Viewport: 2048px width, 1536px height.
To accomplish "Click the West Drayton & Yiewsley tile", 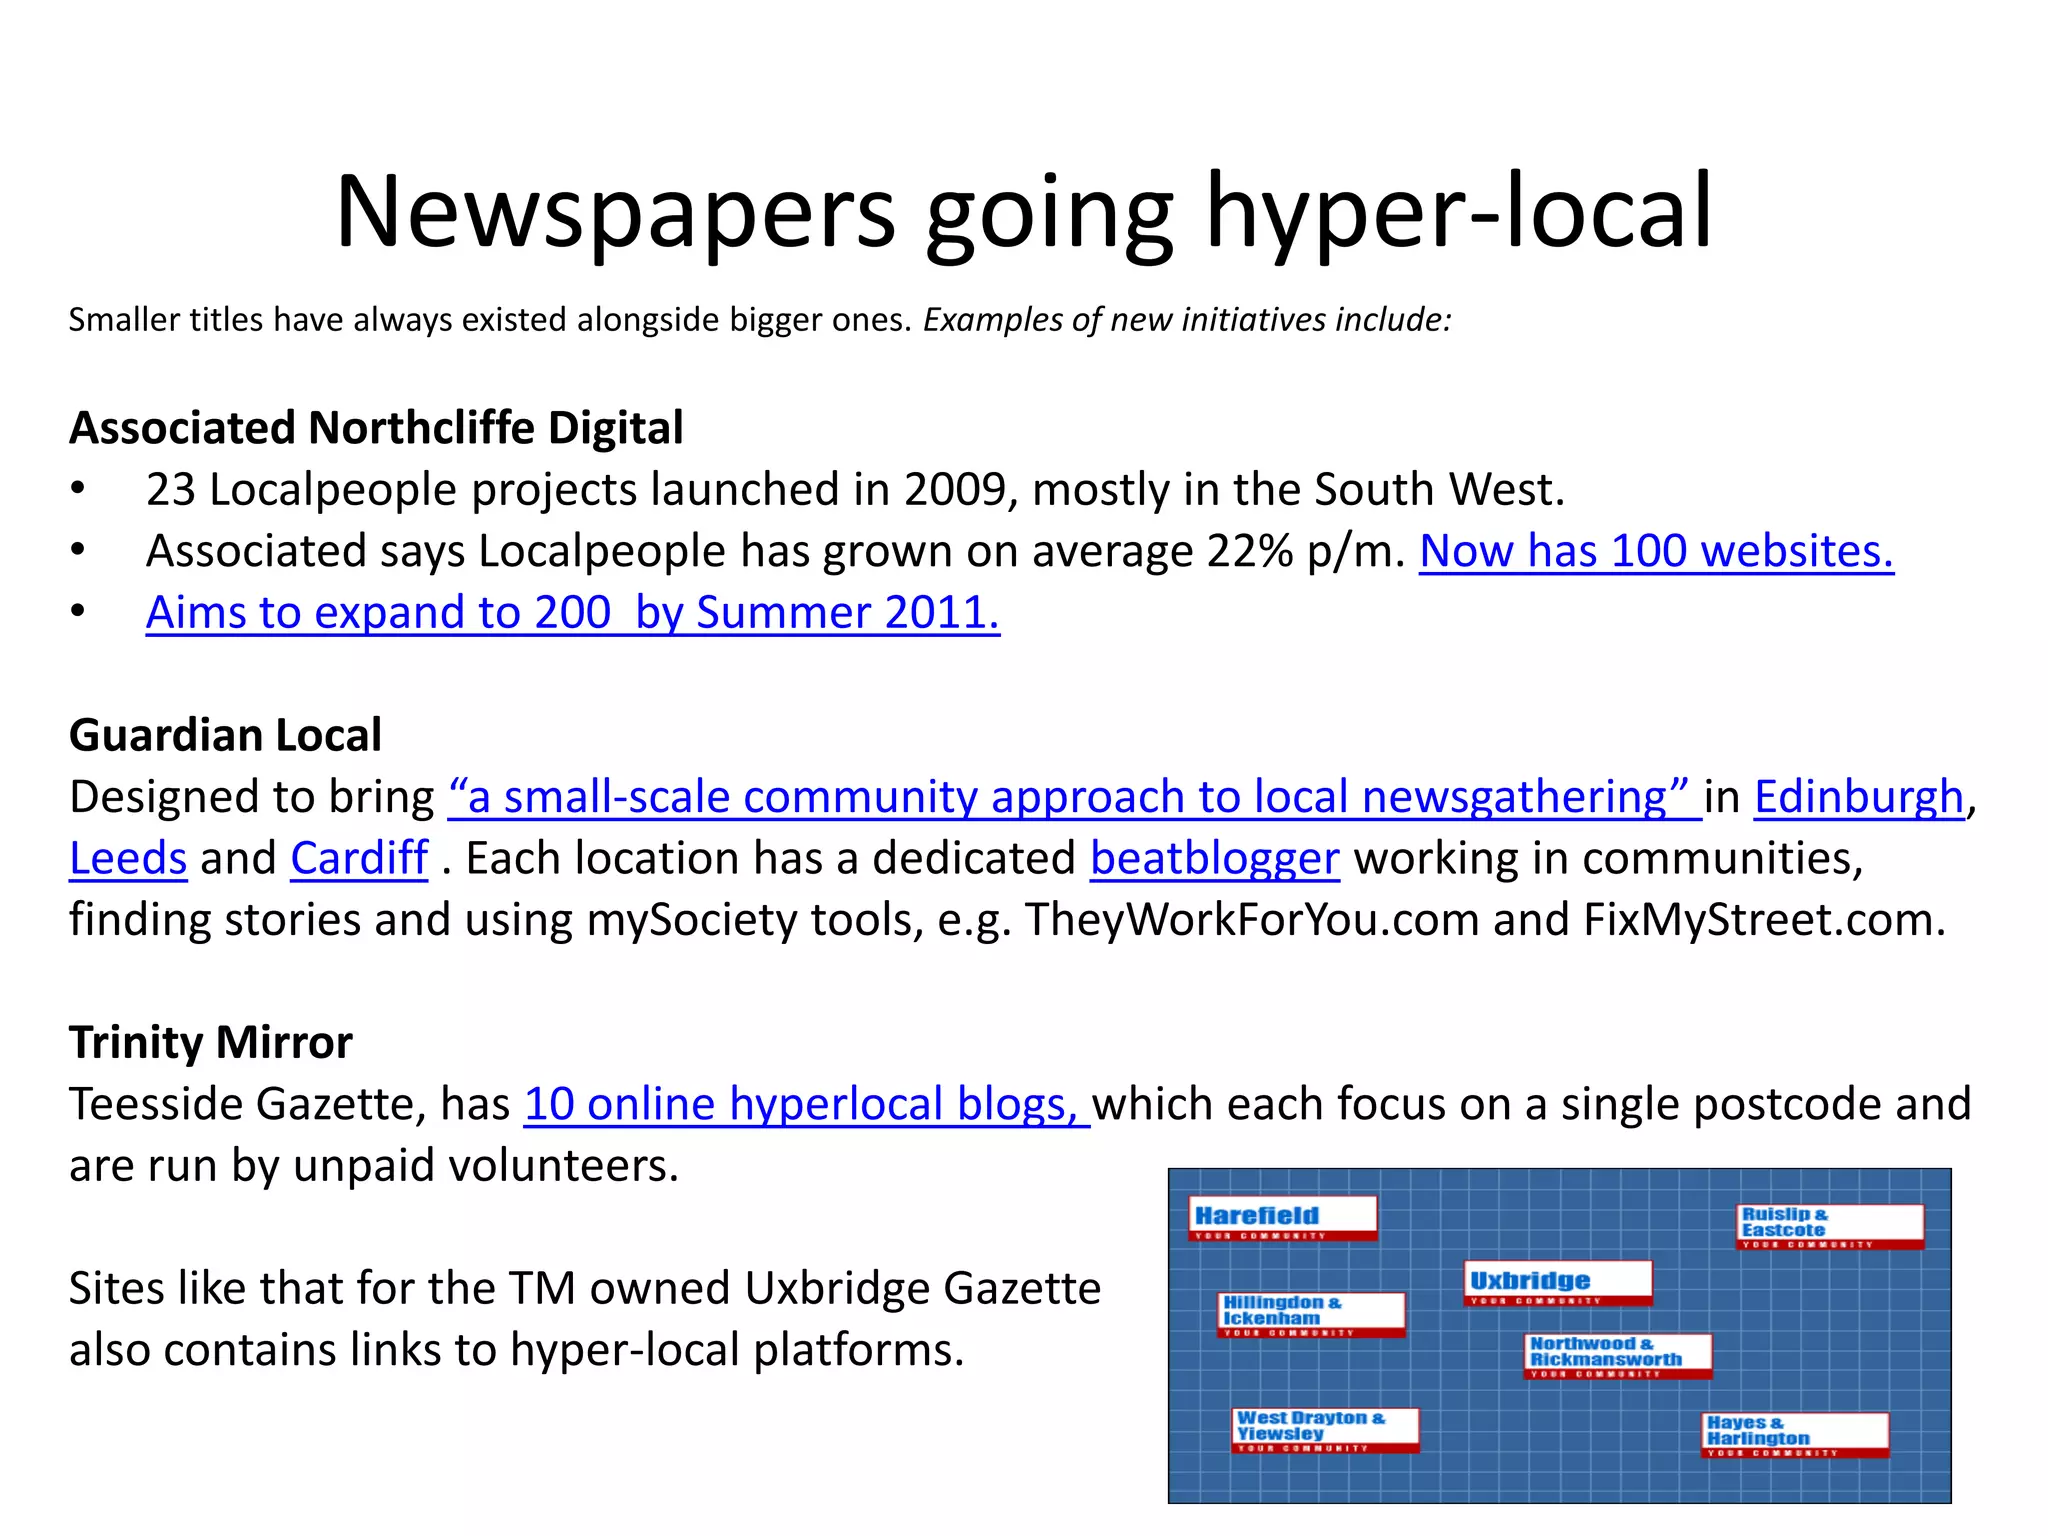I will tap(1325, 1429).
